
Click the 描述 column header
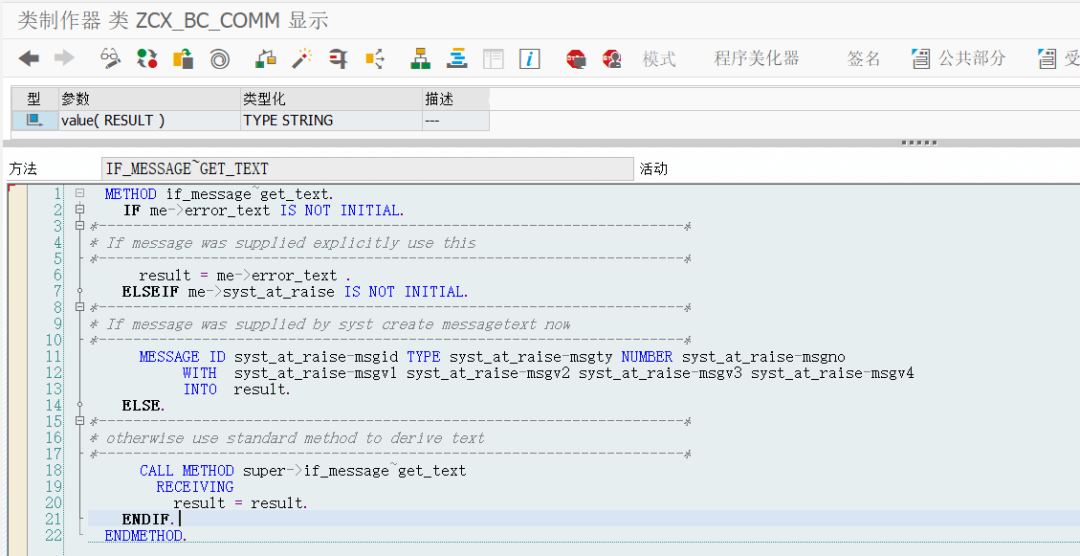(x=456, y=99)
